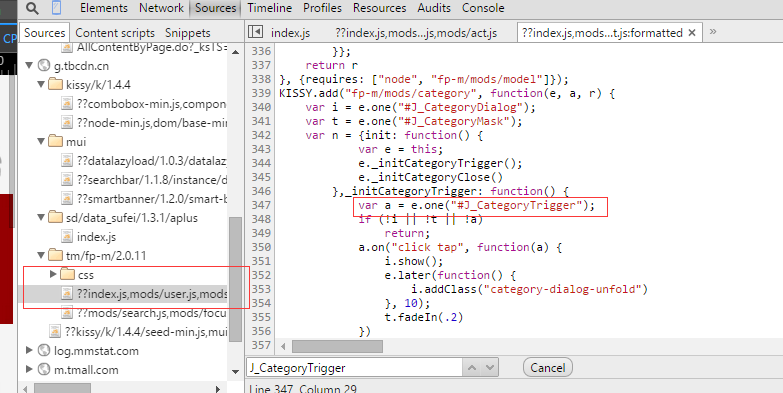
Task: Open the DevTools search magnifier icon
Action: (32, 8)
